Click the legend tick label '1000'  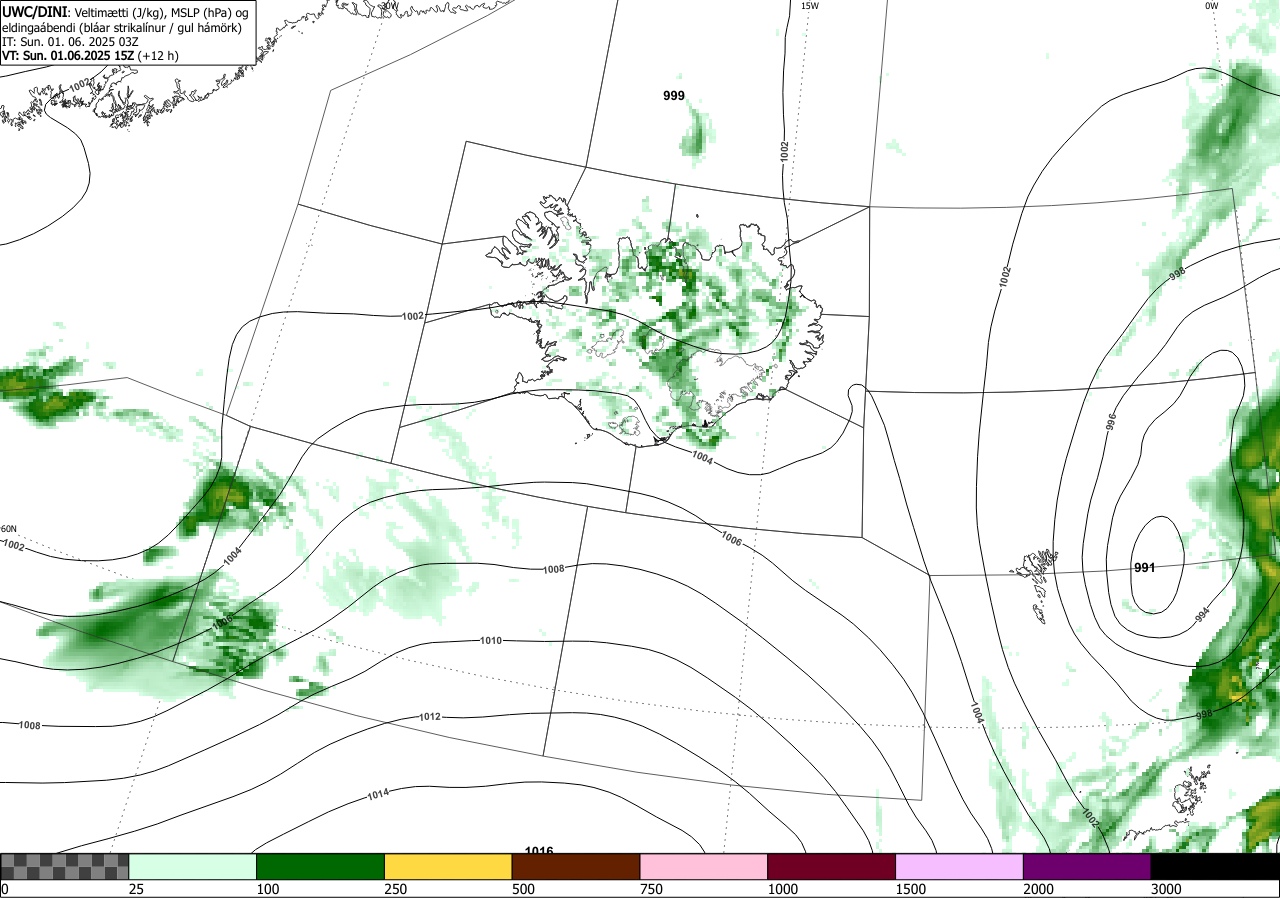783,889
